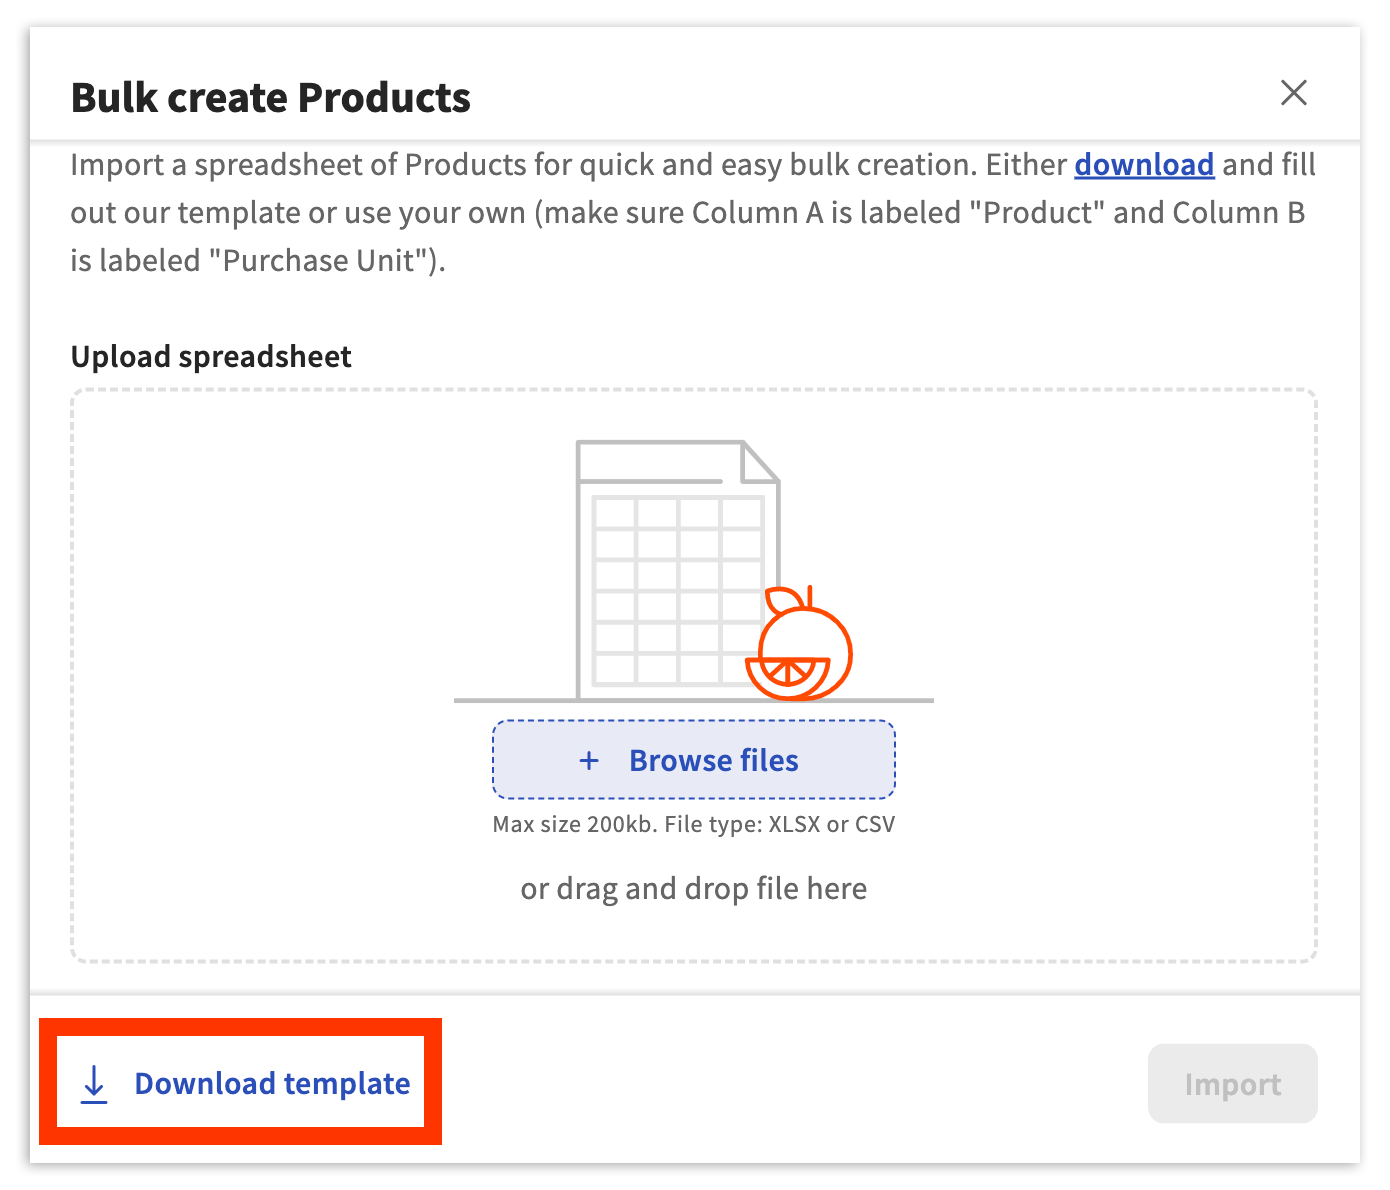
Task: Open the download hyperlink in the description text
Action: pyautogui.click(x=1144, y=165)
